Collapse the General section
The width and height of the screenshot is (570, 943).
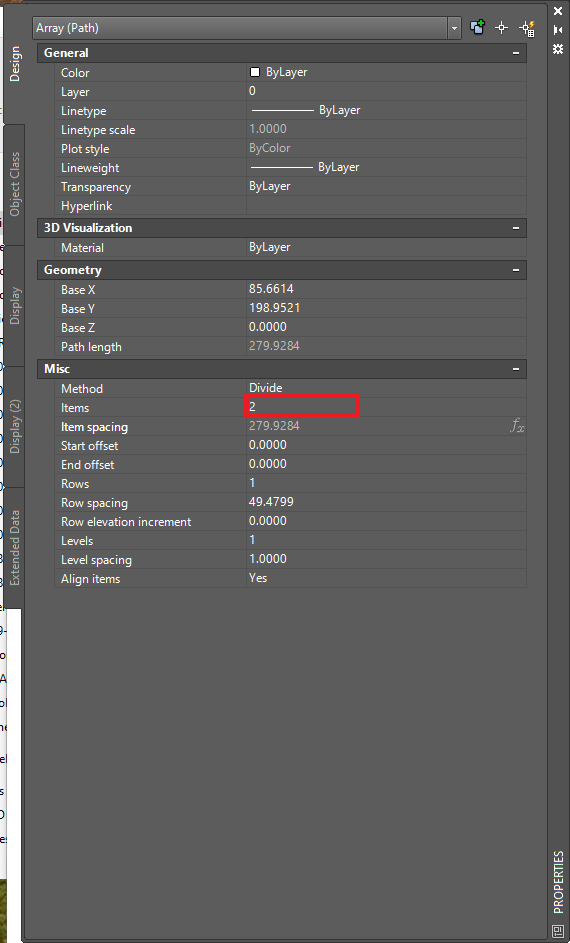click(516, 53)
